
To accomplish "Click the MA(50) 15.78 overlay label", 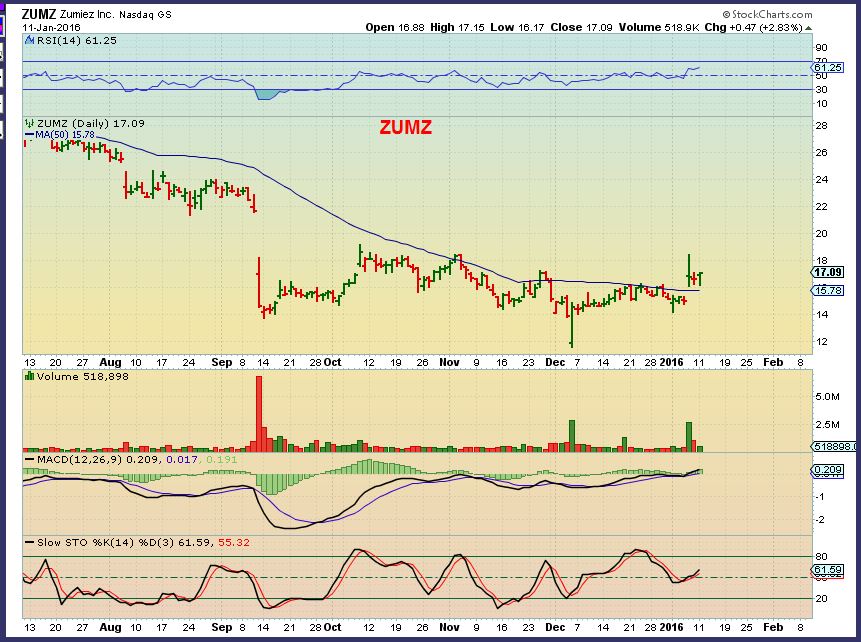I will (x=65, y=135).
